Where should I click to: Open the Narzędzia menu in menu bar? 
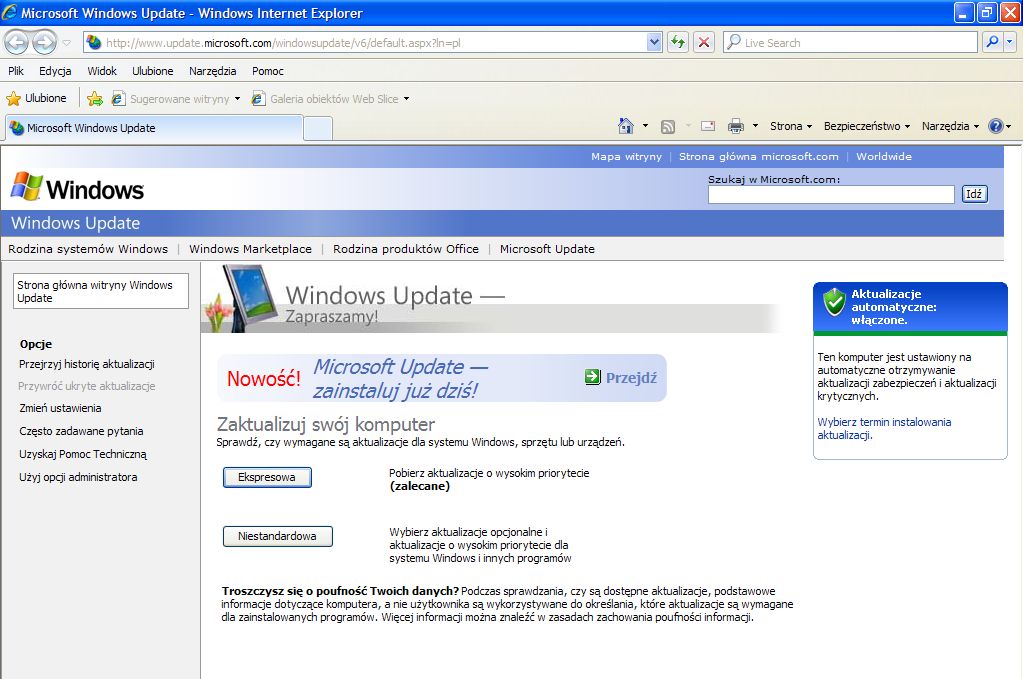click(x=213, y=71)
